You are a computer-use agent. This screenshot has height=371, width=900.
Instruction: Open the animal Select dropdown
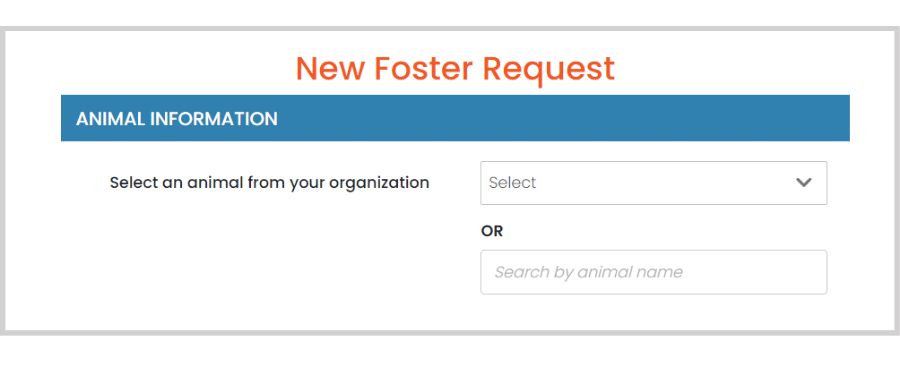point(654,183)
